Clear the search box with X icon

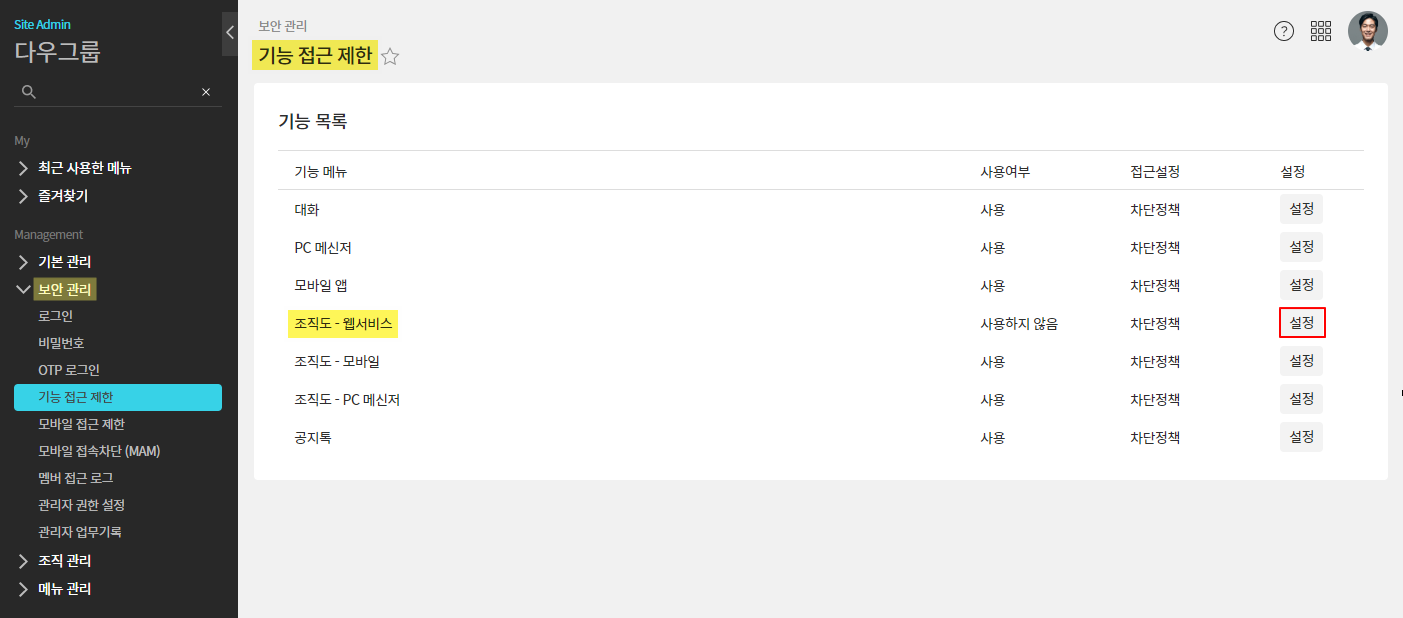coord(206,92)
